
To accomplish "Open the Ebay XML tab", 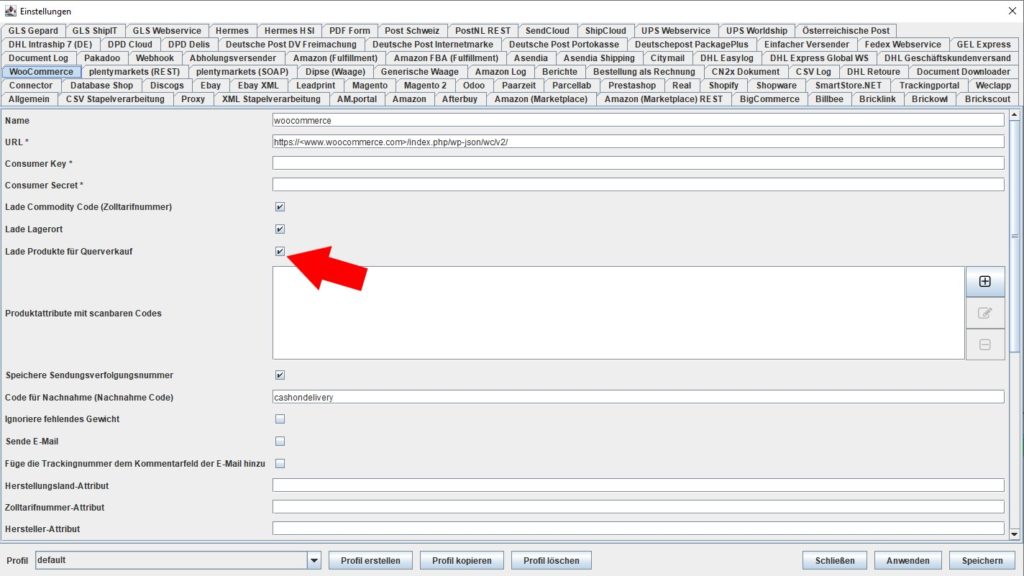I will [x=258, y=86].
